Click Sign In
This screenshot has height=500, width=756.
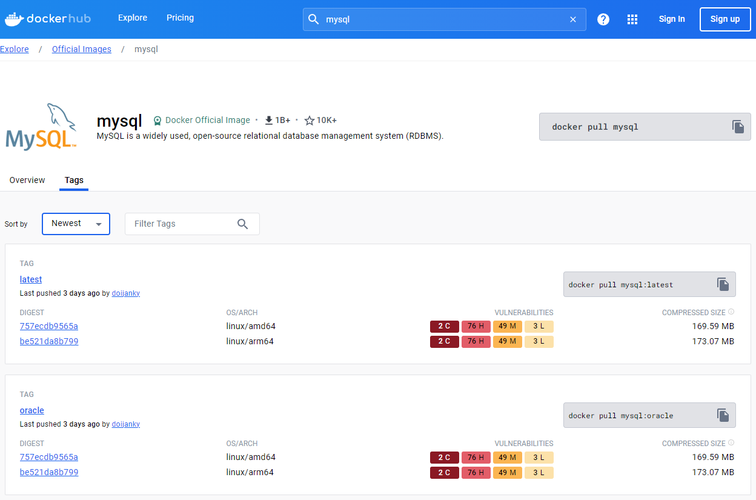(672, 19)
